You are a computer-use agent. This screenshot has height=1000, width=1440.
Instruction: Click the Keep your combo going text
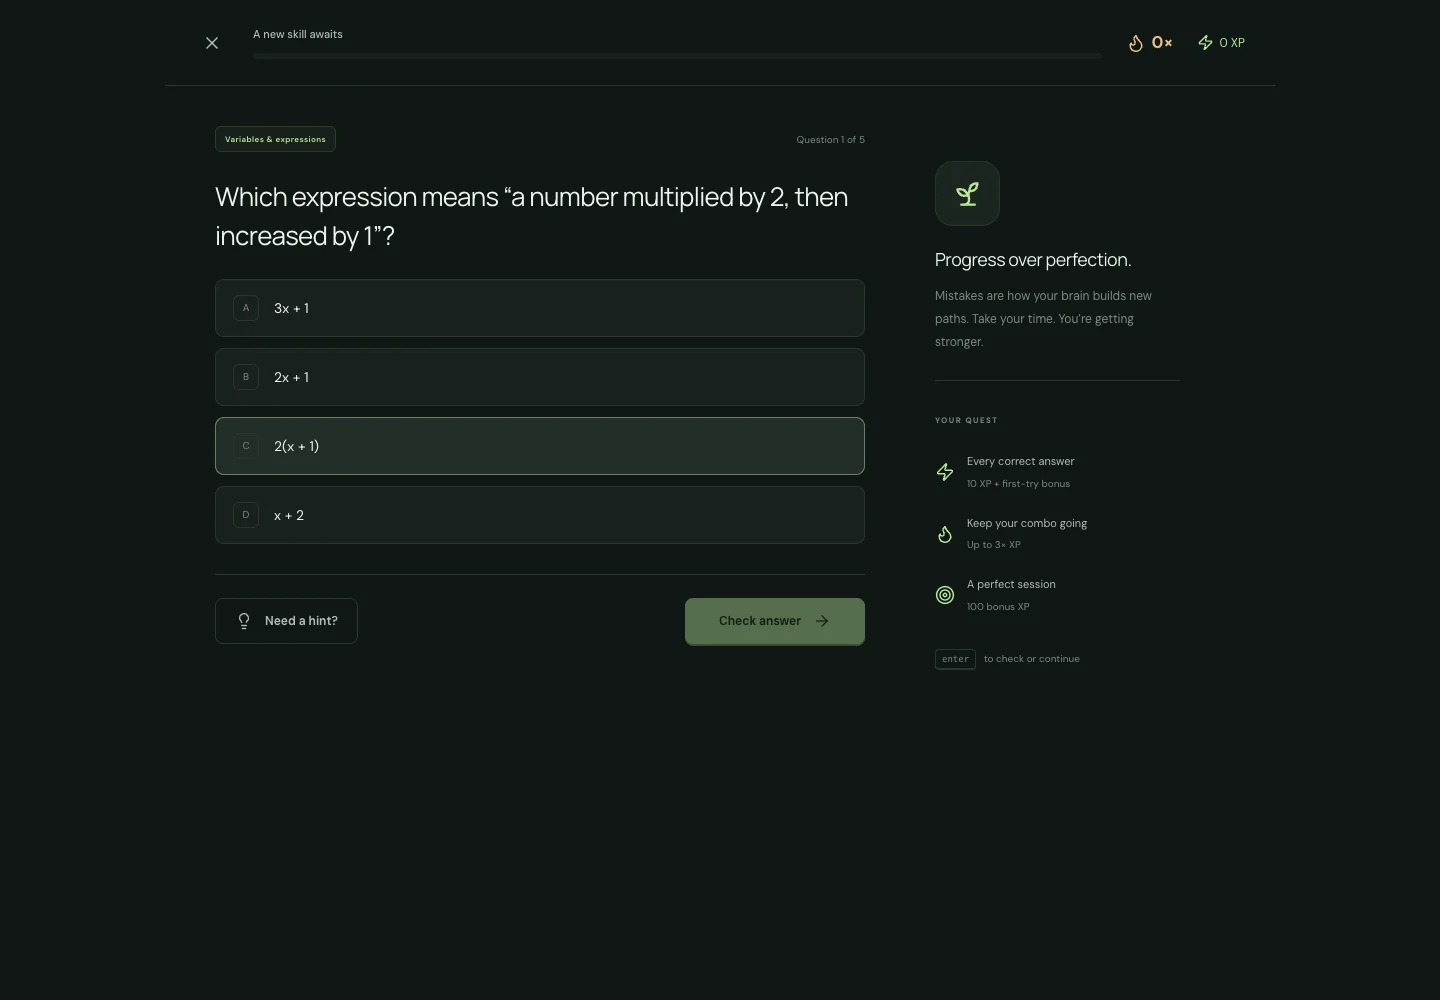pos(1027,524)
